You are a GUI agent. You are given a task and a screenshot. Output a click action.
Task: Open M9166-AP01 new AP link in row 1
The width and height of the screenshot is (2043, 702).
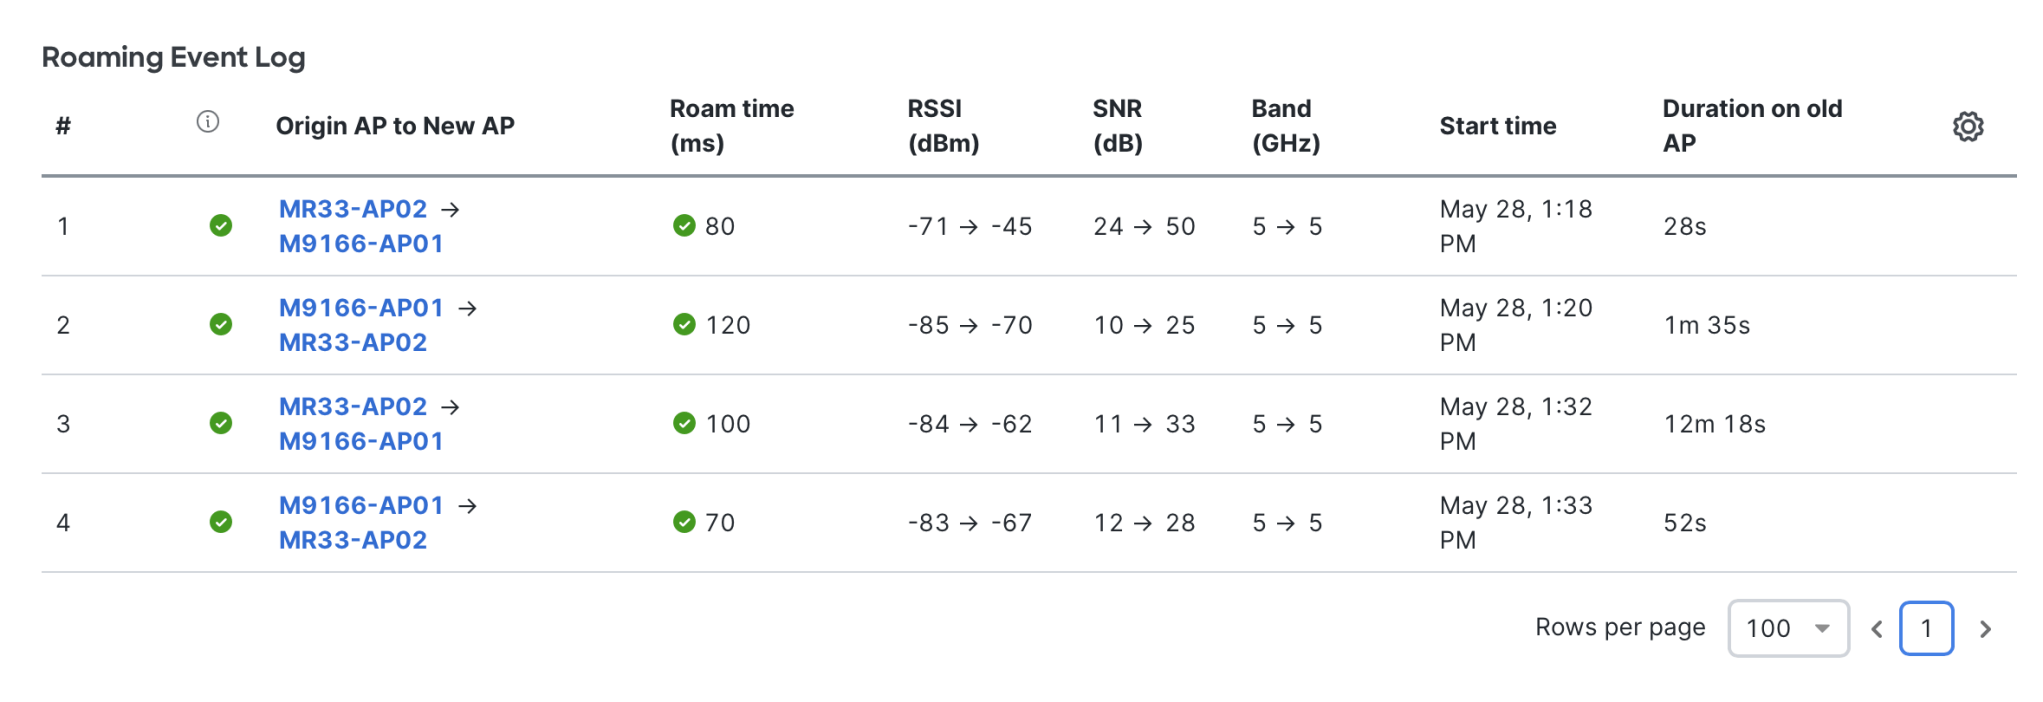pos(361,244)
